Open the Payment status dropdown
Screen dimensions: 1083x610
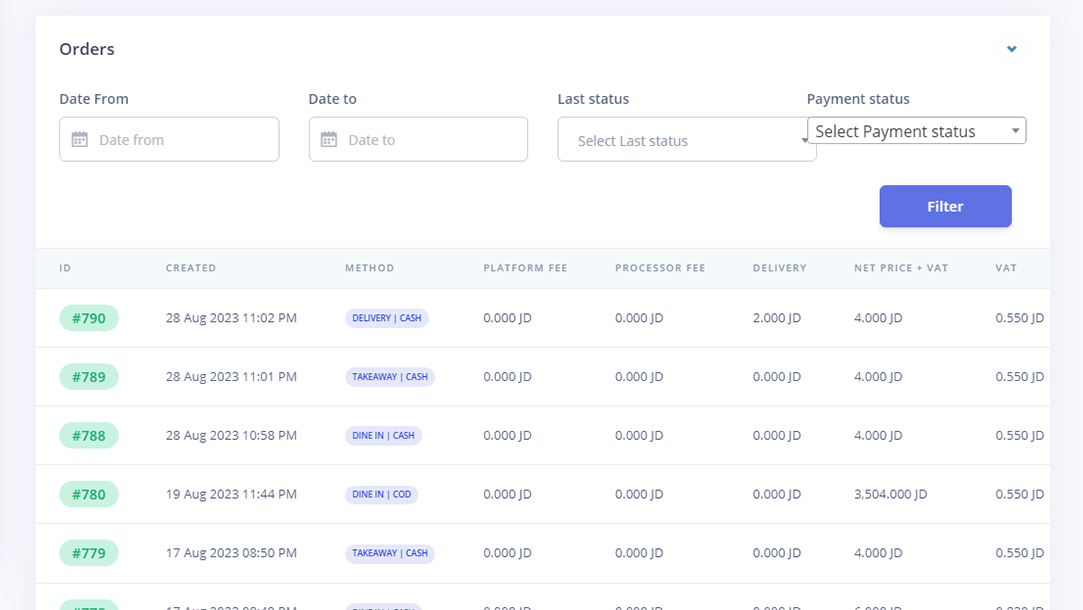pos(916,131)
